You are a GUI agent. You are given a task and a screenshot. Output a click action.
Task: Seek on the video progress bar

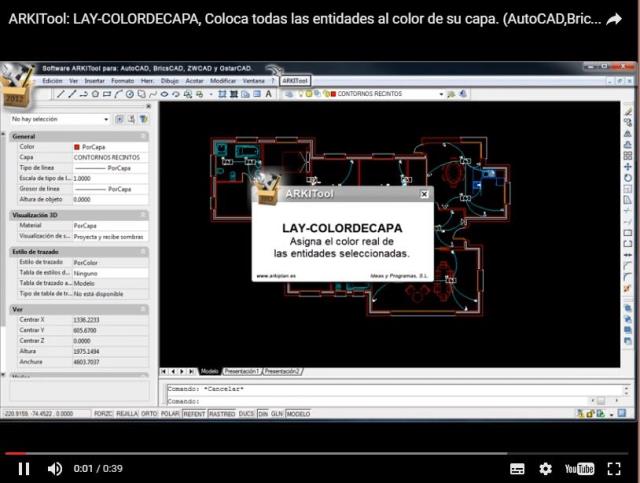(x=316, y=453)
